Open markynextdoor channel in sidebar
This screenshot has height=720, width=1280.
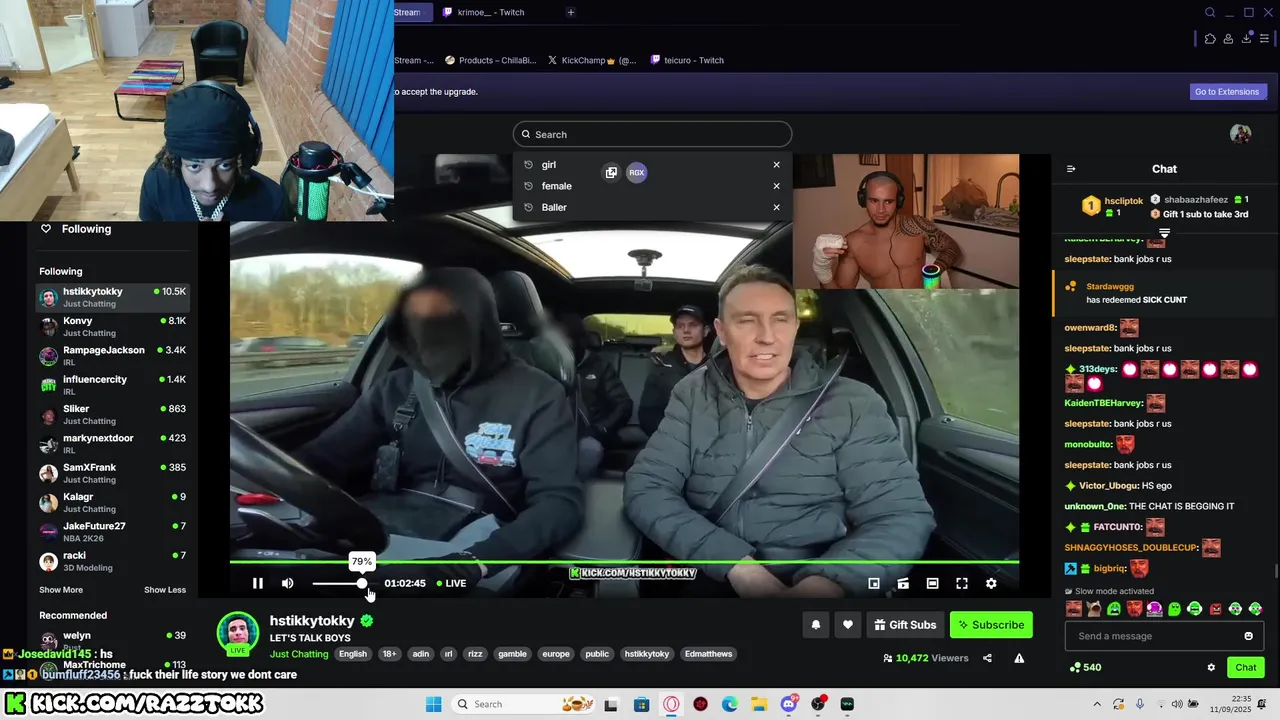click(x=113, y=444)
